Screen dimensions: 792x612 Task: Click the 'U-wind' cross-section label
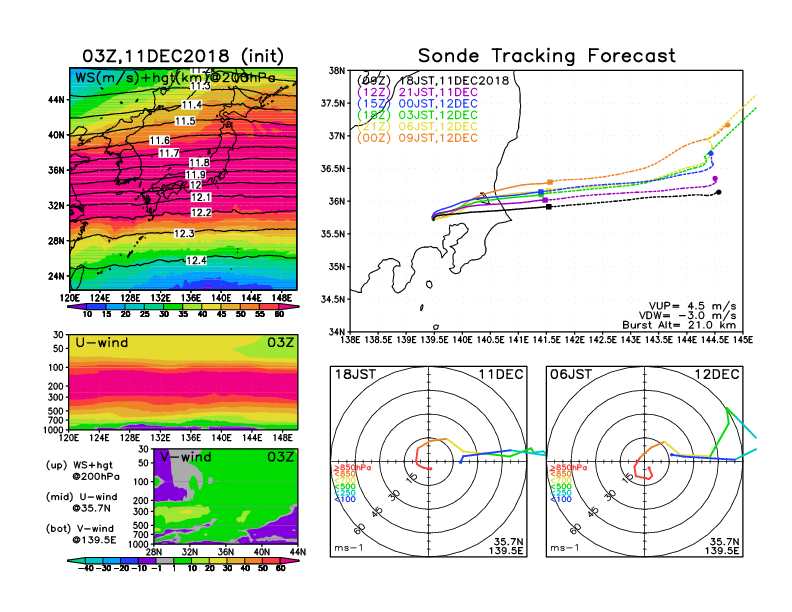pyautogui.click(x=102, y=343)
